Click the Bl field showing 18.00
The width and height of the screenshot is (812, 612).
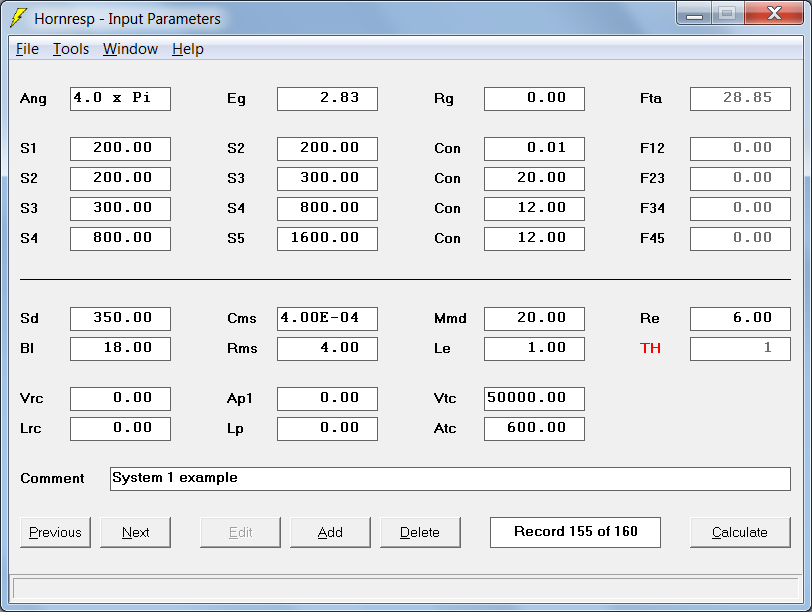(120, 348)
